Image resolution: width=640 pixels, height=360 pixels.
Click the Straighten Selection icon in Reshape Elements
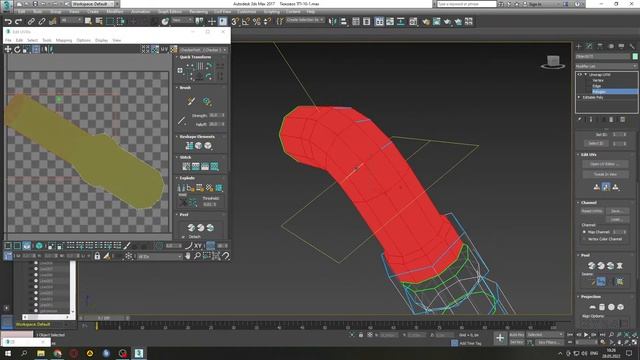[189, 146]
